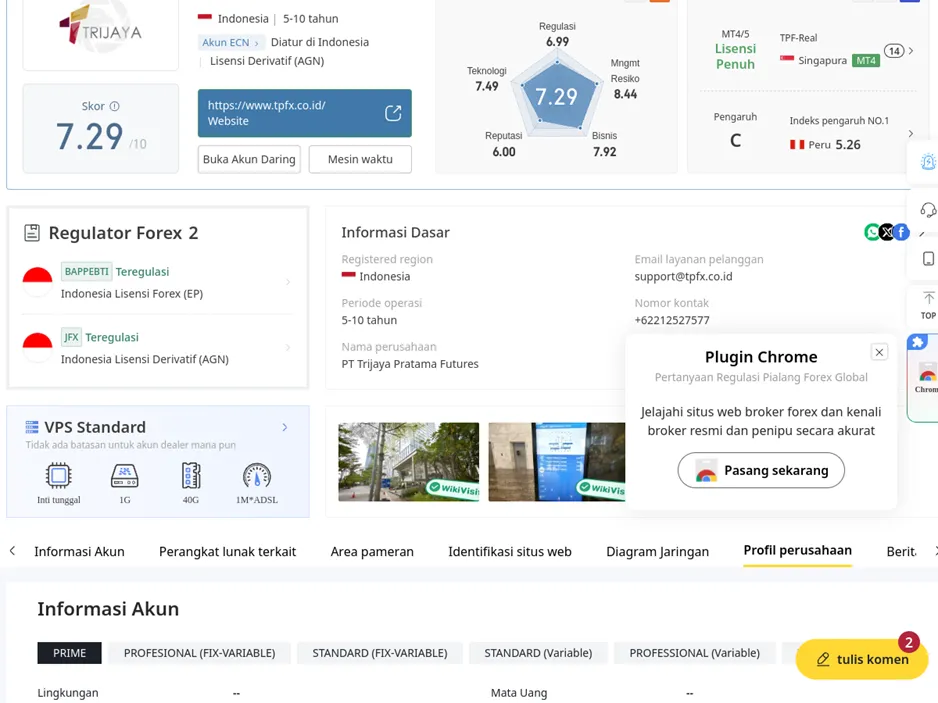
Task: Select PROFESSIONAL (Variable) account type
Action: click(x=695, y=653)
